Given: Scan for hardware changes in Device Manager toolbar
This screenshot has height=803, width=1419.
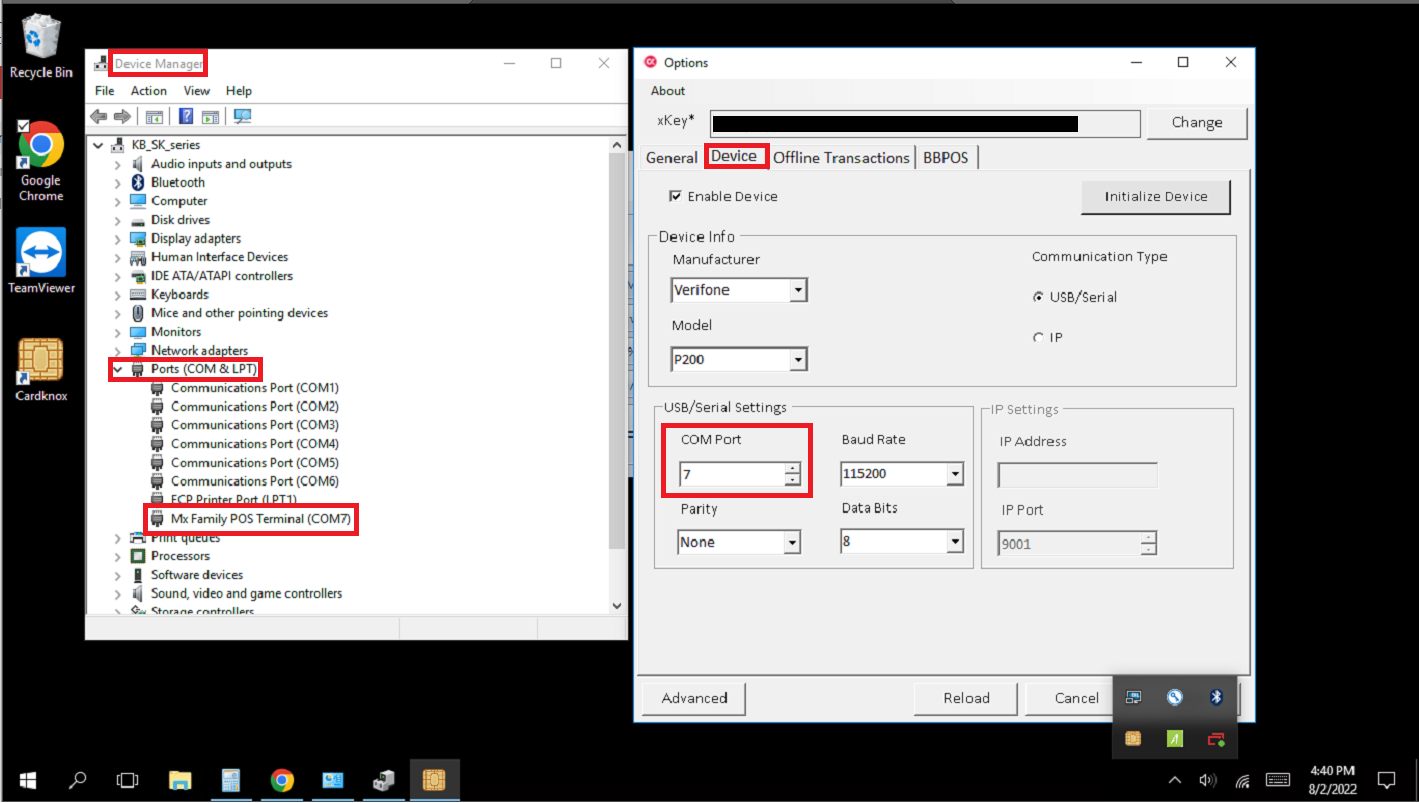Looking at the screenshot, I should [x=241, y=116].
